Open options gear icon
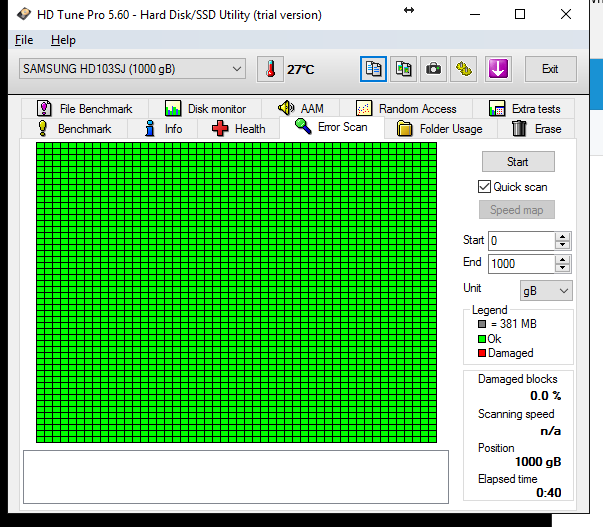Image resolution: width=603 pixels, height=527 pixels. pyautogui.click(x=464, y=69)
